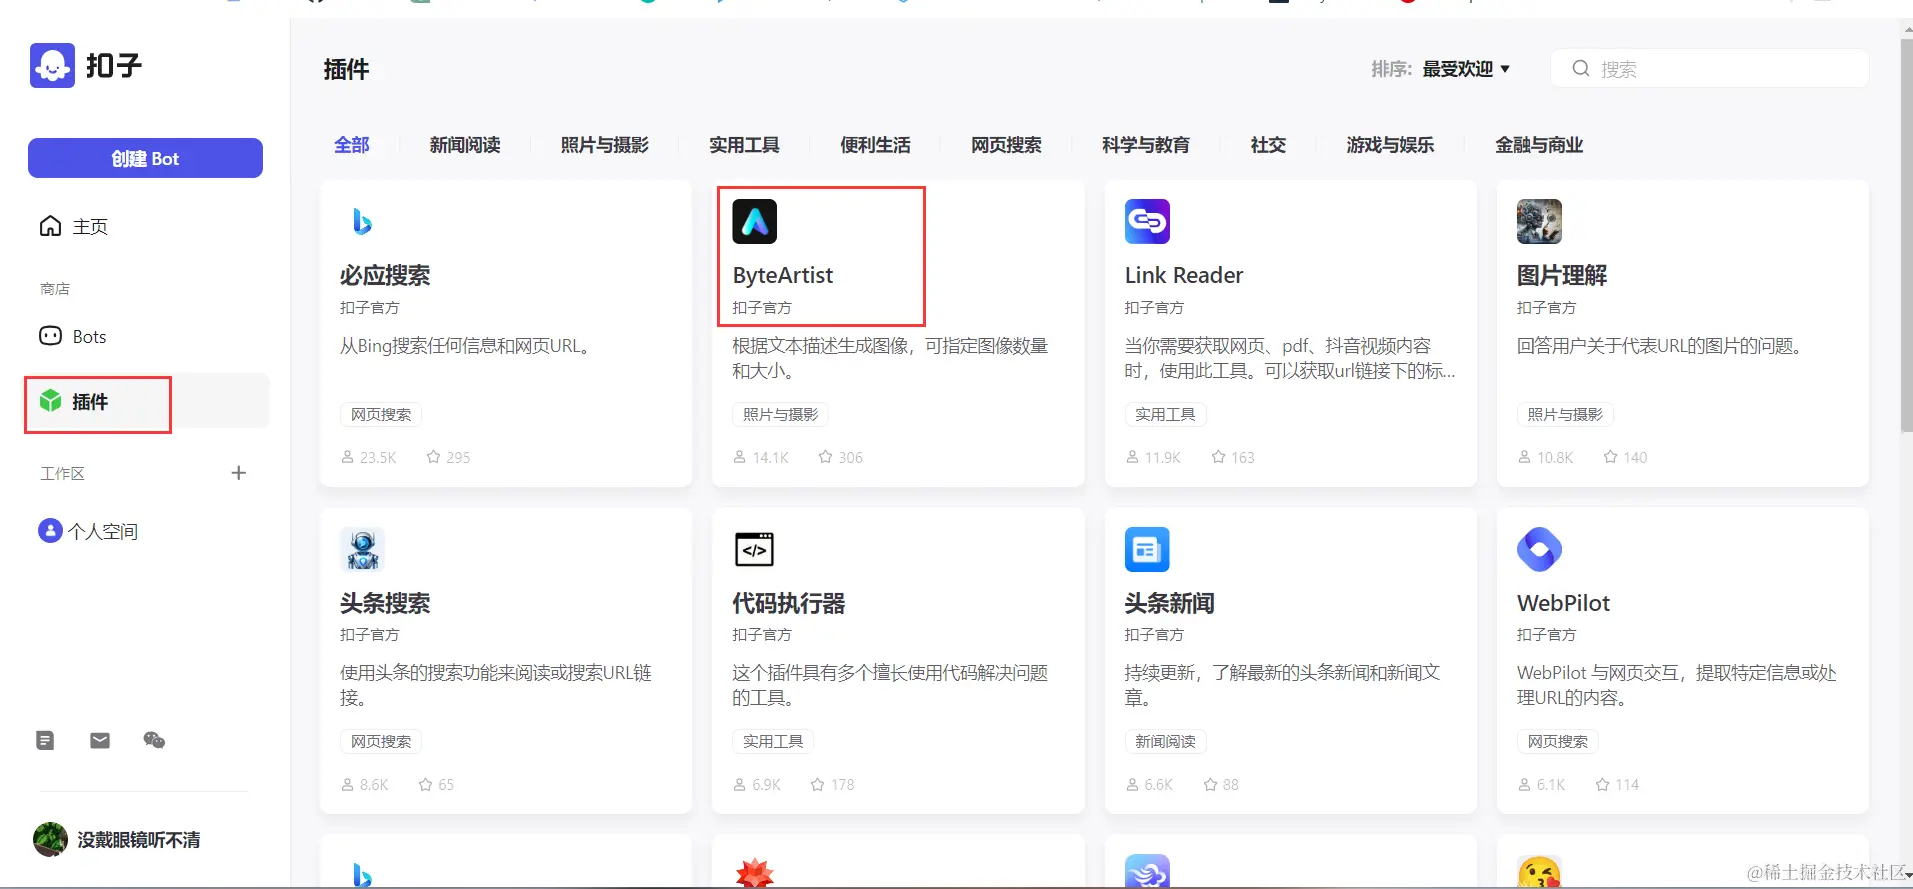Click the WebPilot plugin icon
This screenshot has height=889, width=1913.
(x=1539, y=549)
